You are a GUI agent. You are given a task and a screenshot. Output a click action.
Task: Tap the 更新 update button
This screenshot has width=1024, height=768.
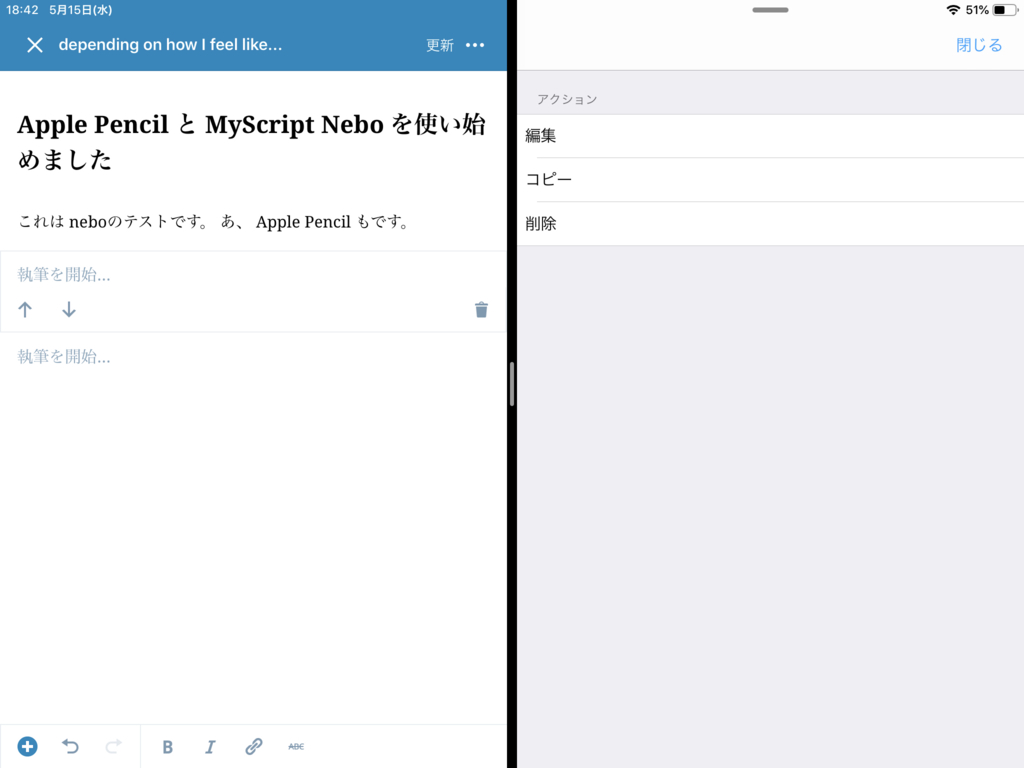click(x=440, y=45)
